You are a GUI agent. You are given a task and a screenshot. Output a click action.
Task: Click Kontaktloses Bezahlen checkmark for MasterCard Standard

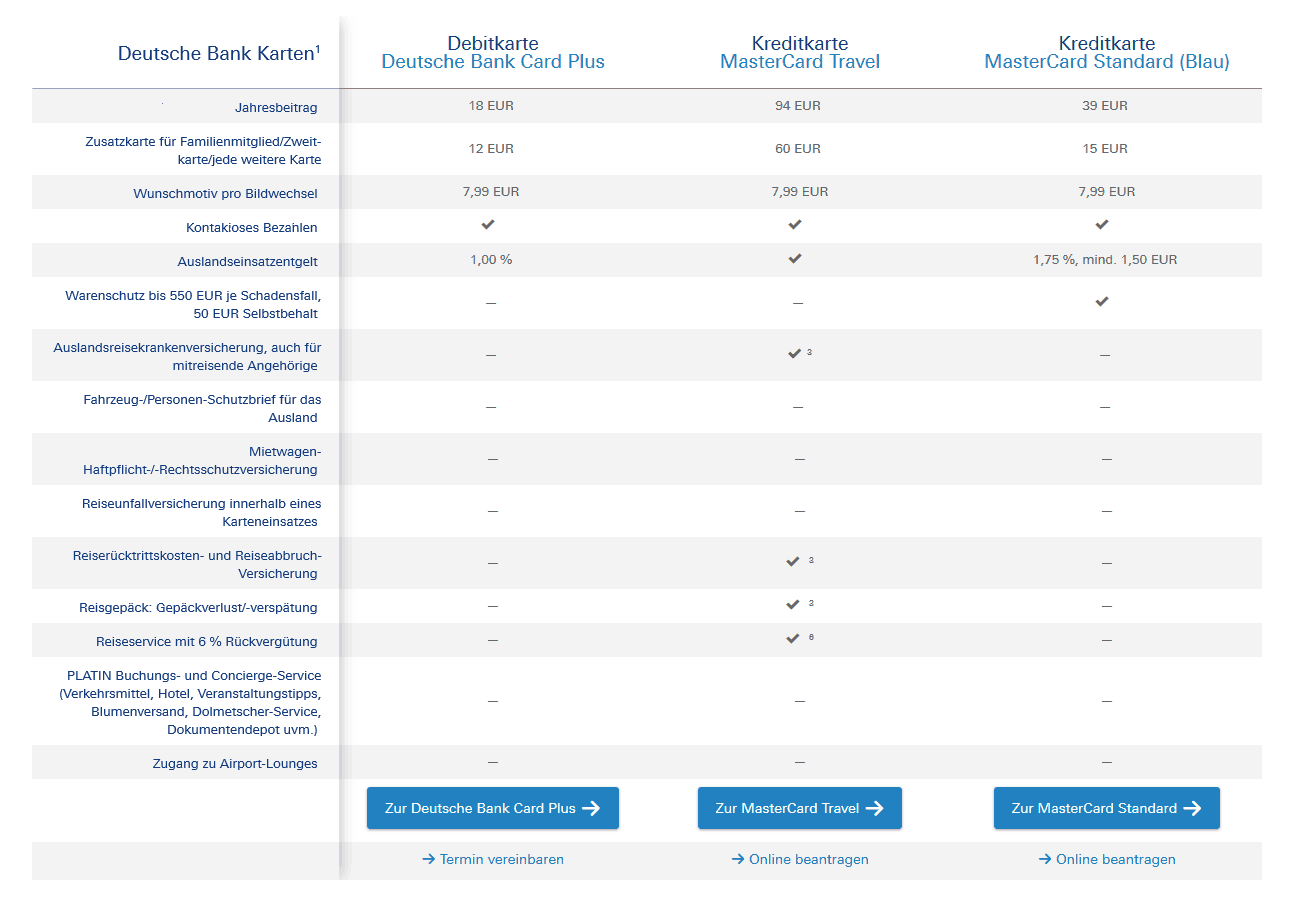[1102, 224]
